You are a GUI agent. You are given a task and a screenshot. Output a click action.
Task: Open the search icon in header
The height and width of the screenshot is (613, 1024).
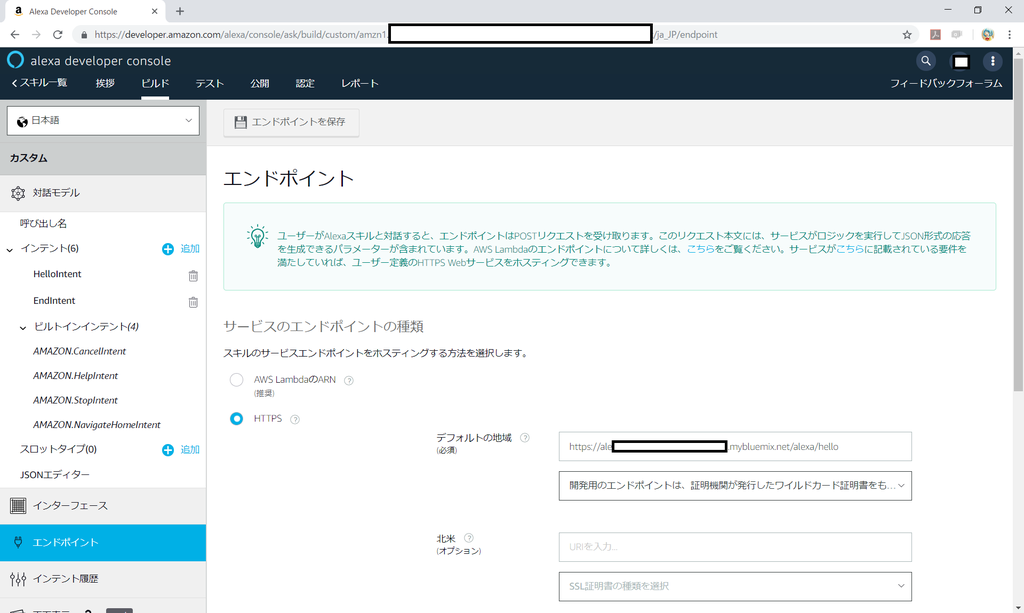click(x=925, y=61)
